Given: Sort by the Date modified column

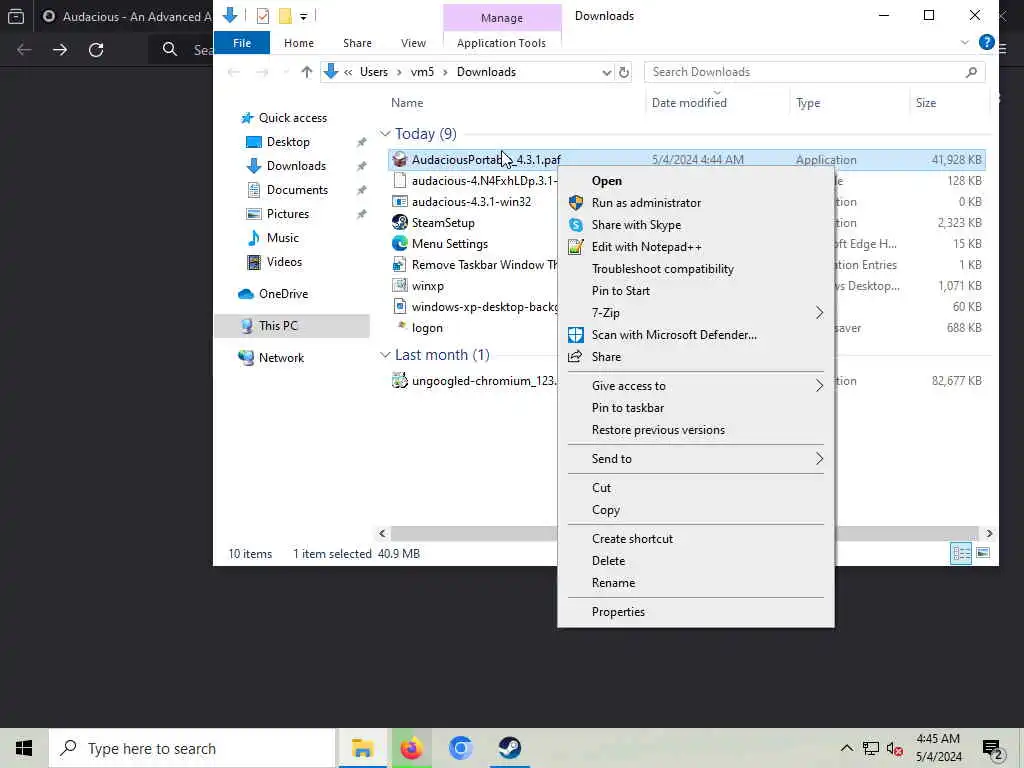Looking at the screenshot, I should pyautogui.click(x=689, y=103).
